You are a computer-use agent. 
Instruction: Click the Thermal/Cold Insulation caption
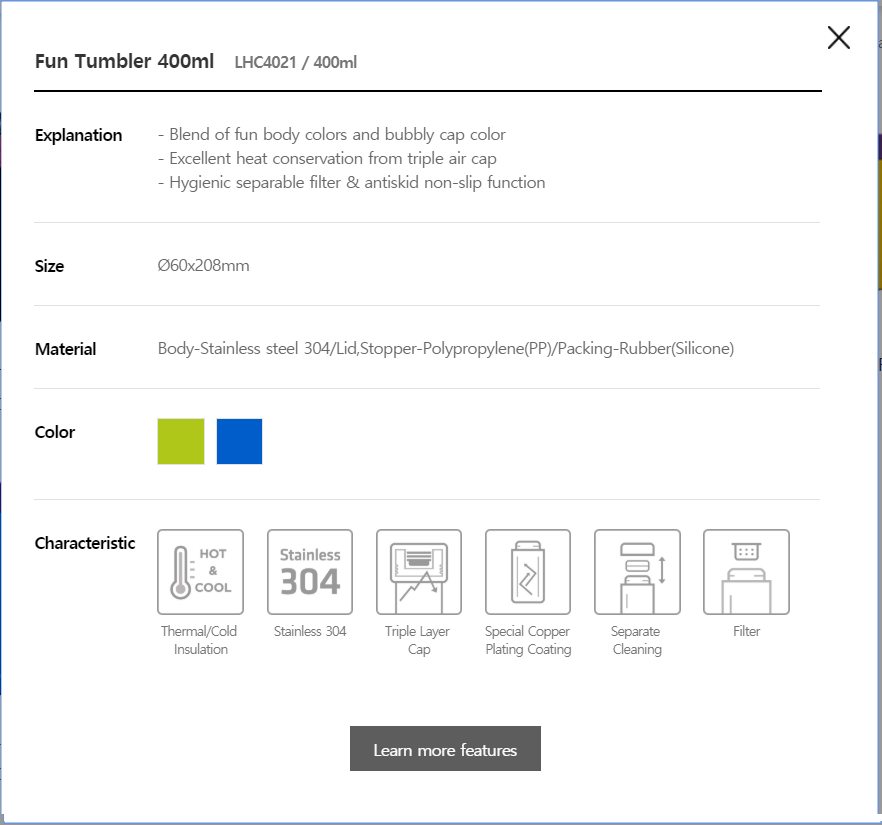200,640
